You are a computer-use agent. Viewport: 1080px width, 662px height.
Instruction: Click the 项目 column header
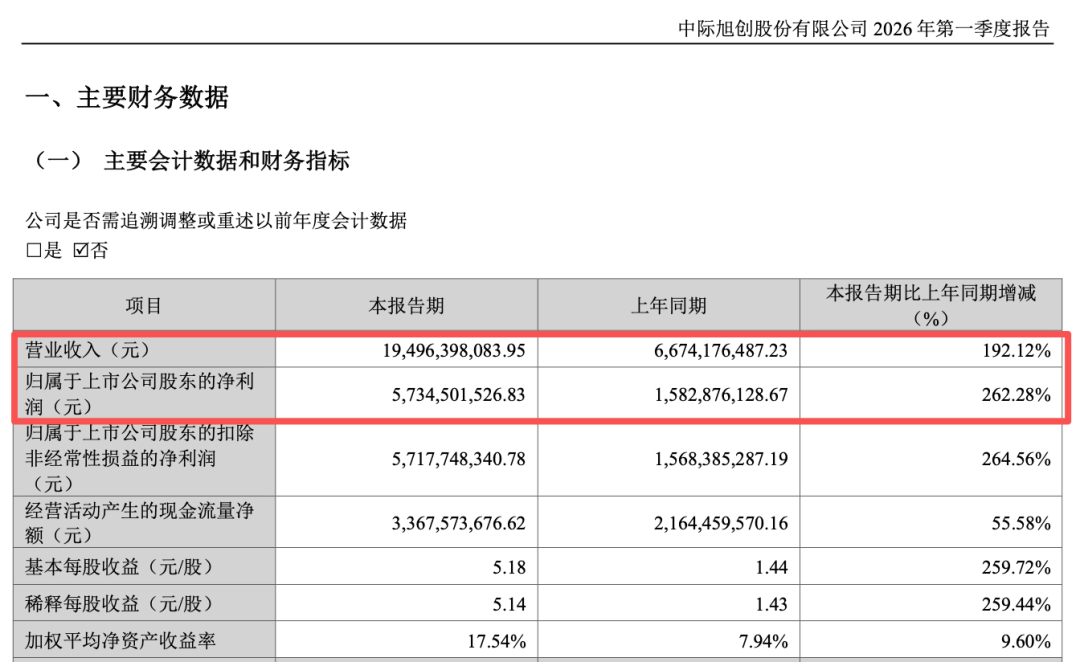(144, 305)
